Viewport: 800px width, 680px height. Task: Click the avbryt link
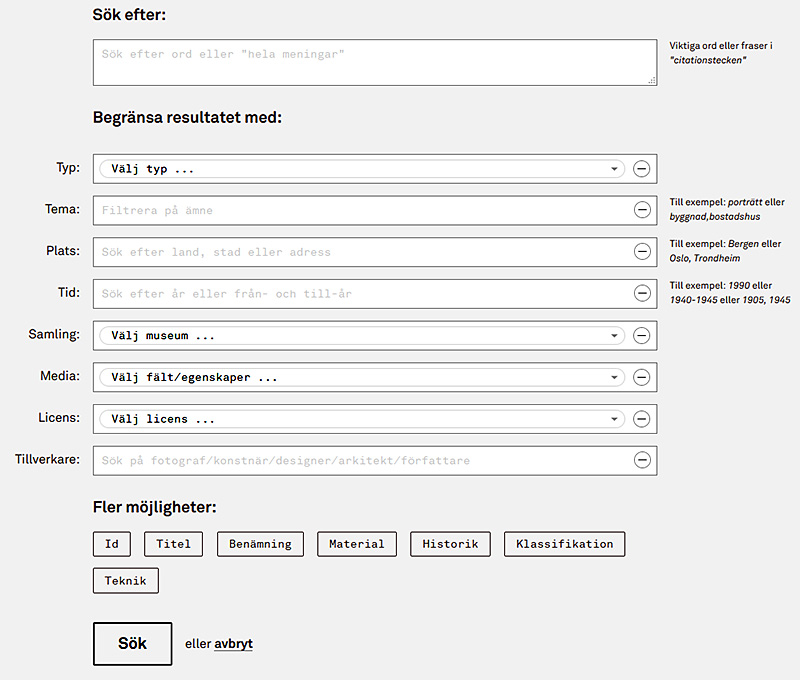(233, 644)
